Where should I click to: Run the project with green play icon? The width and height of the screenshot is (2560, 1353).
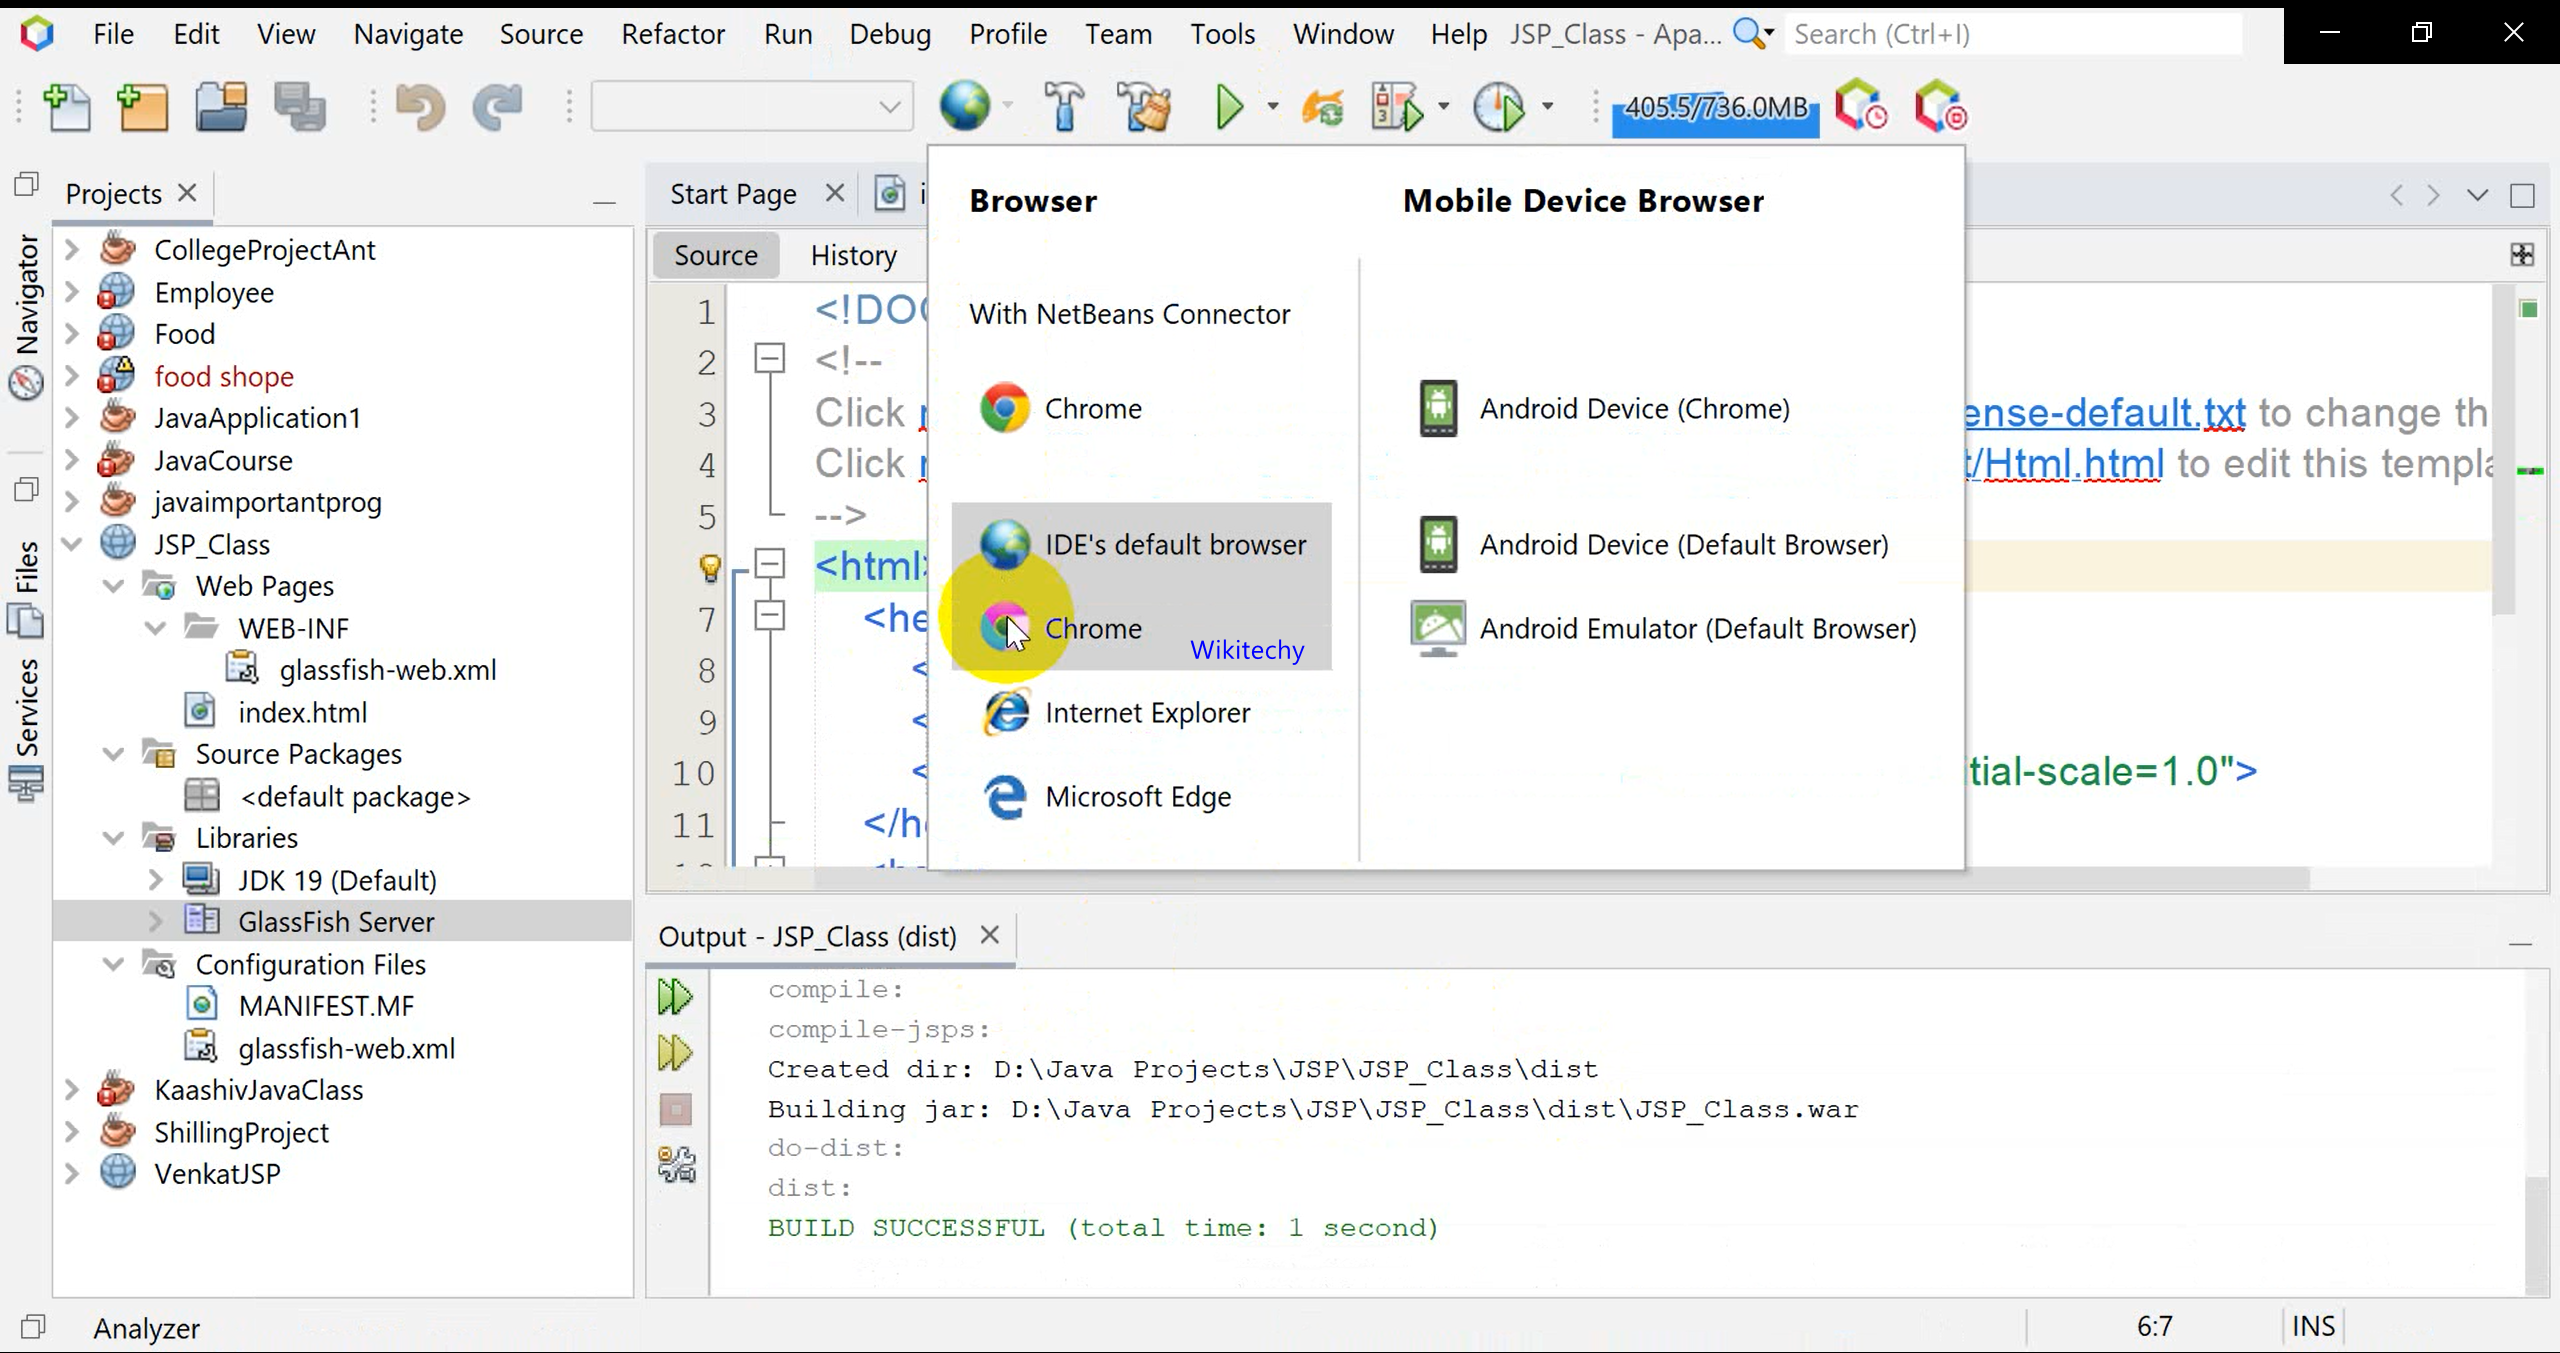coord(1229,107)
